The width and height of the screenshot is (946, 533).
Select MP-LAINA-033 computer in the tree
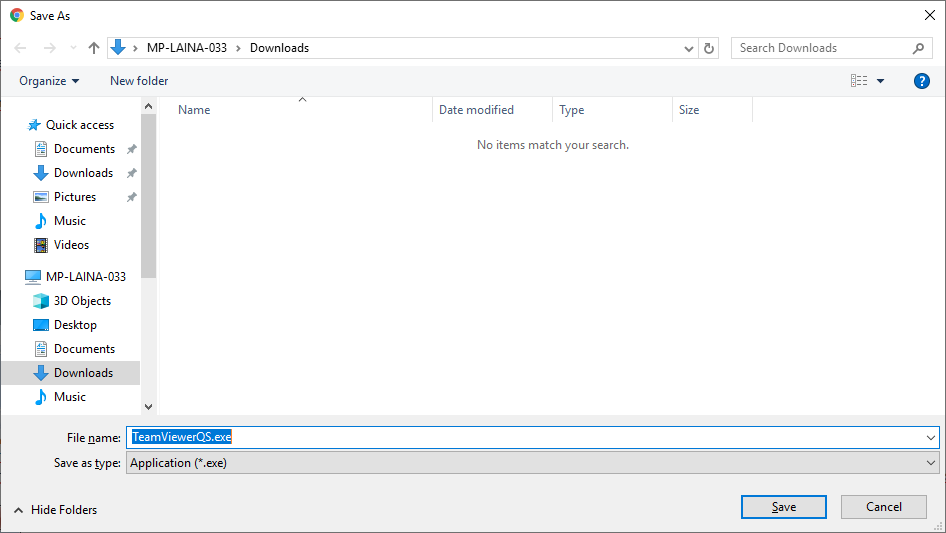coord(86,276)
